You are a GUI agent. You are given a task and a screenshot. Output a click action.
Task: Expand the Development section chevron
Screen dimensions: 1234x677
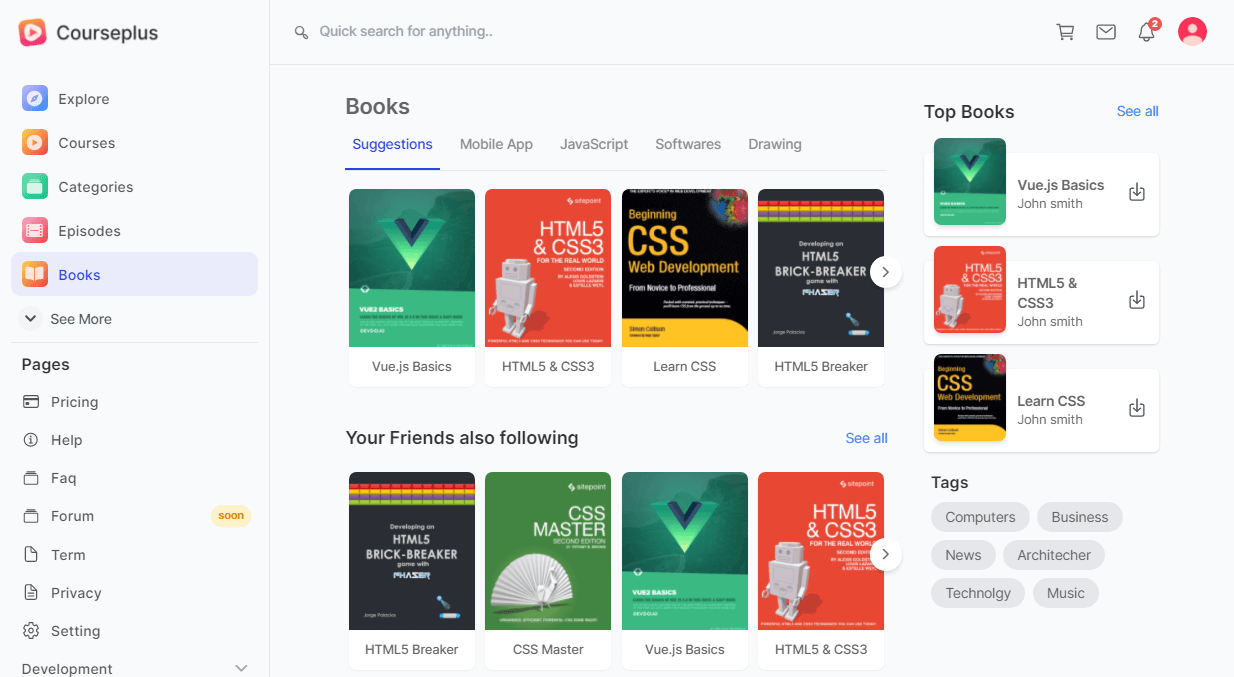241,668
